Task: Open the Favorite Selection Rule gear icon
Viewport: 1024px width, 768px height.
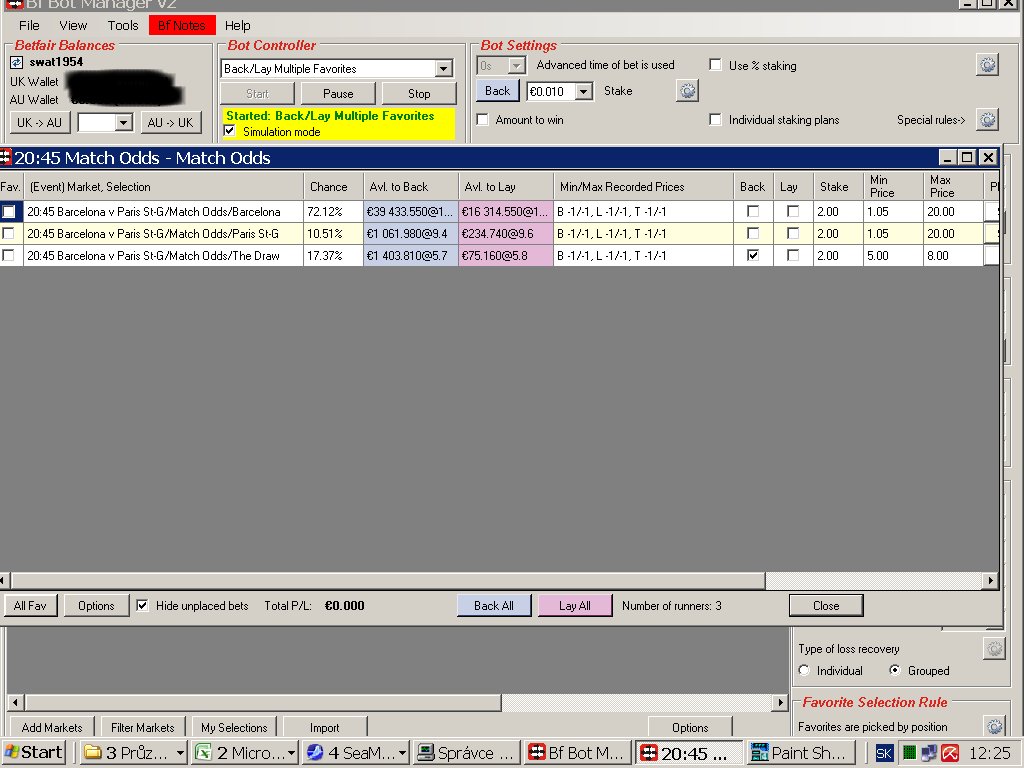Action: click(994, 726)
